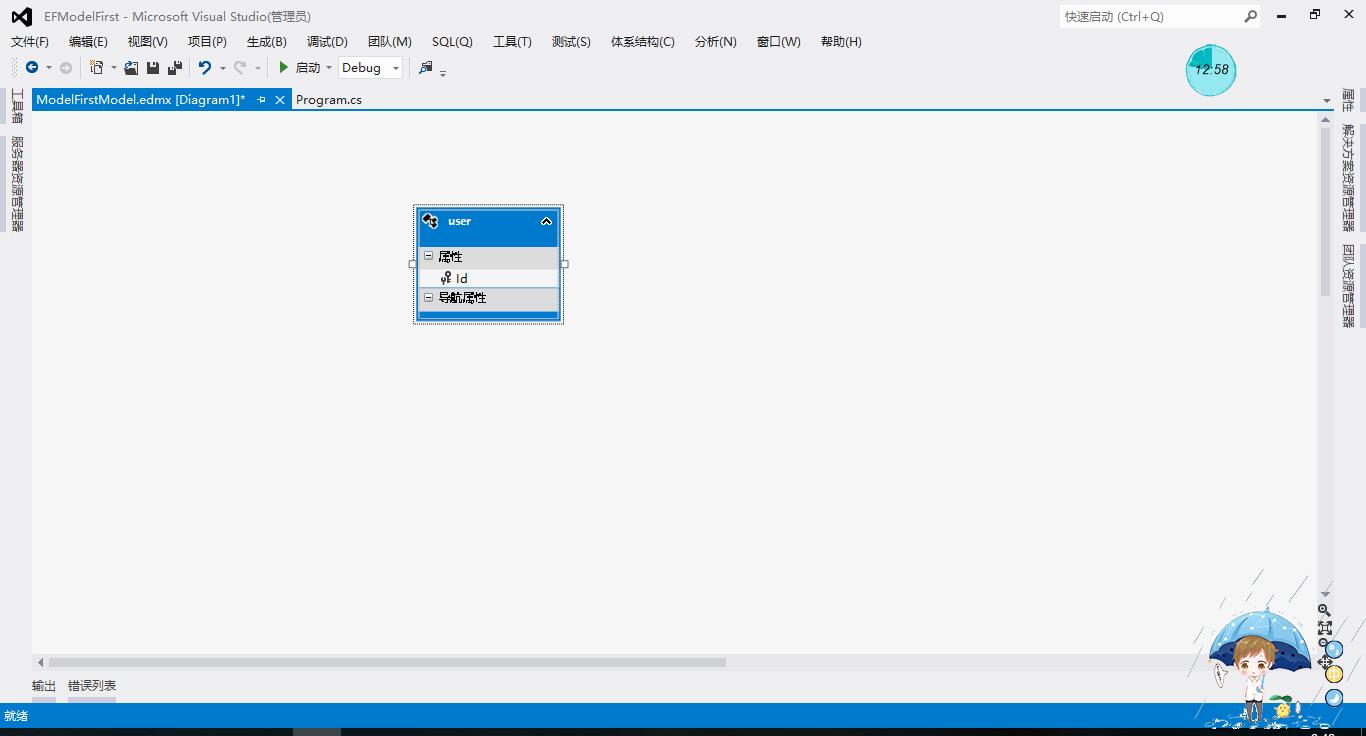Open the 团队资源管理器 side panel
Image resolution: width=1366 pixels, height=736 pixels.
point(1348,285)
